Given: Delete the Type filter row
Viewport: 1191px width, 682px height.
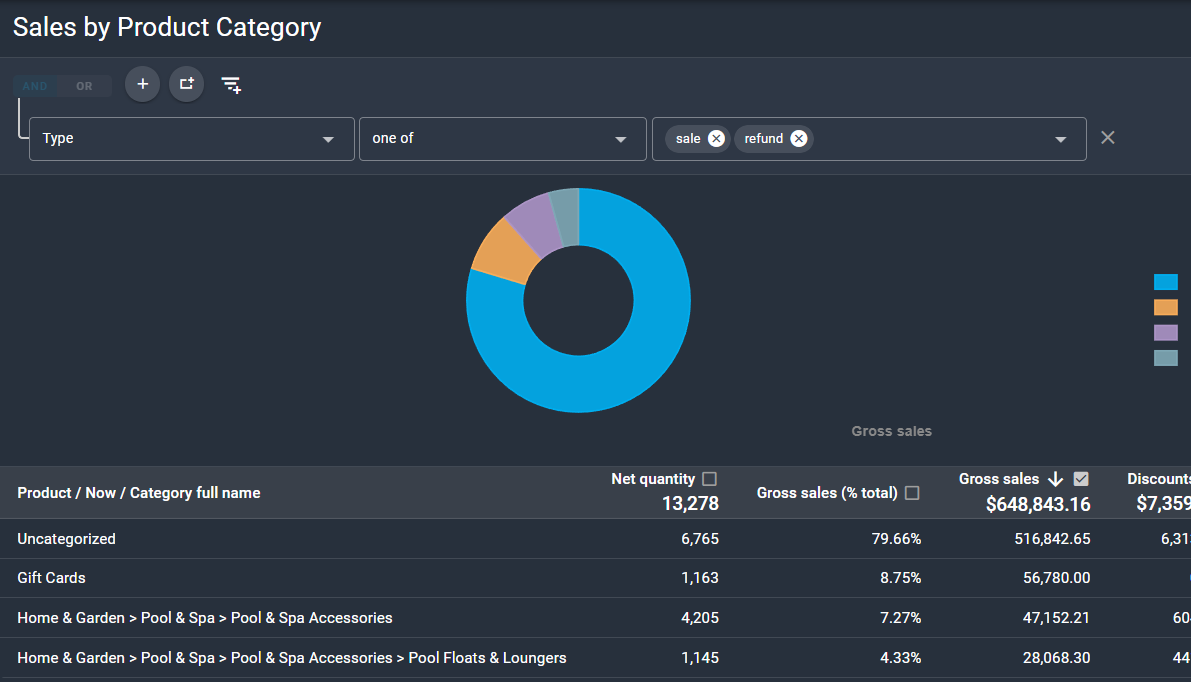Looking at the screenshot, I should click(x=1107, y=137).
